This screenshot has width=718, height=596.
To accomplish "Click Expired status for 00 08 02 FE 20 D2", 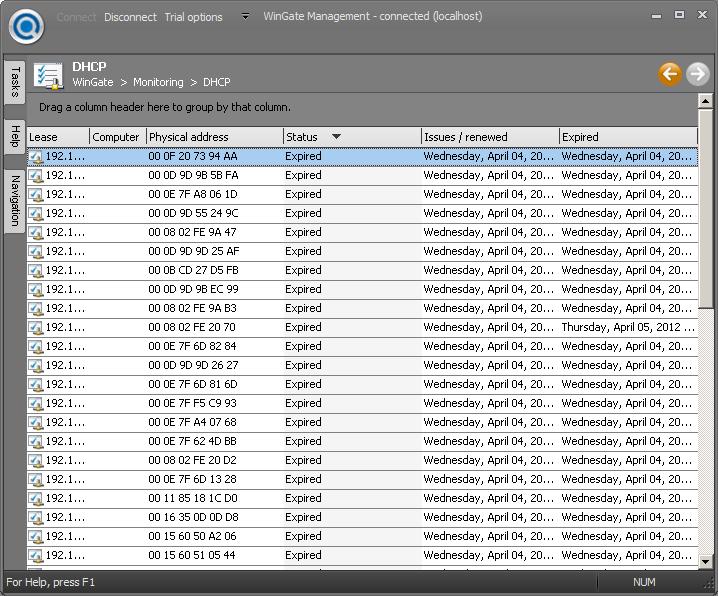I will click(x=303, y=460).
